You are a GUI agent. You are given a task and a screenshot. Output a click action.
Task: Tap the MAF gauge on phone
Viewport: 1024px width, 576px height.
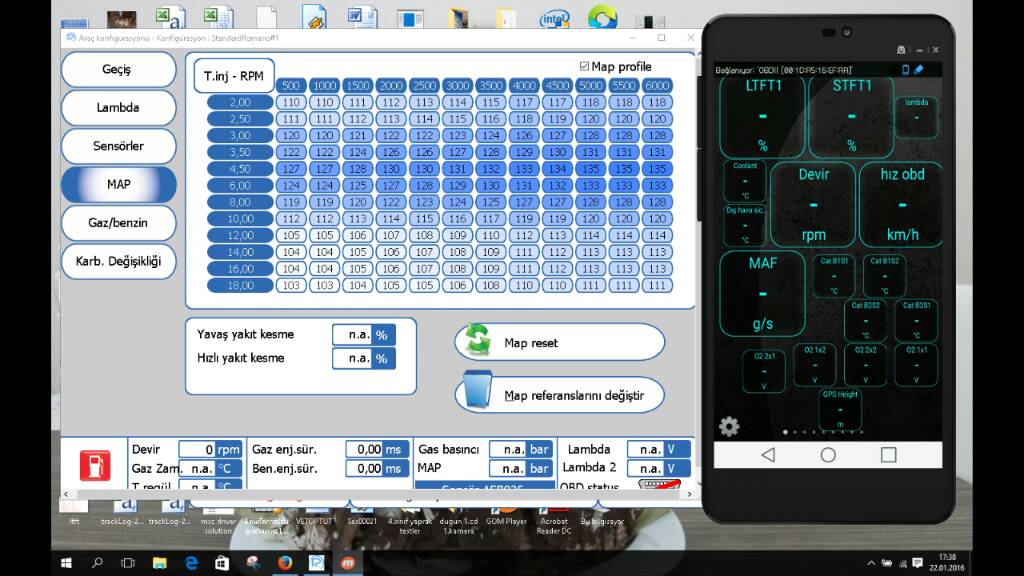(762, 293)
